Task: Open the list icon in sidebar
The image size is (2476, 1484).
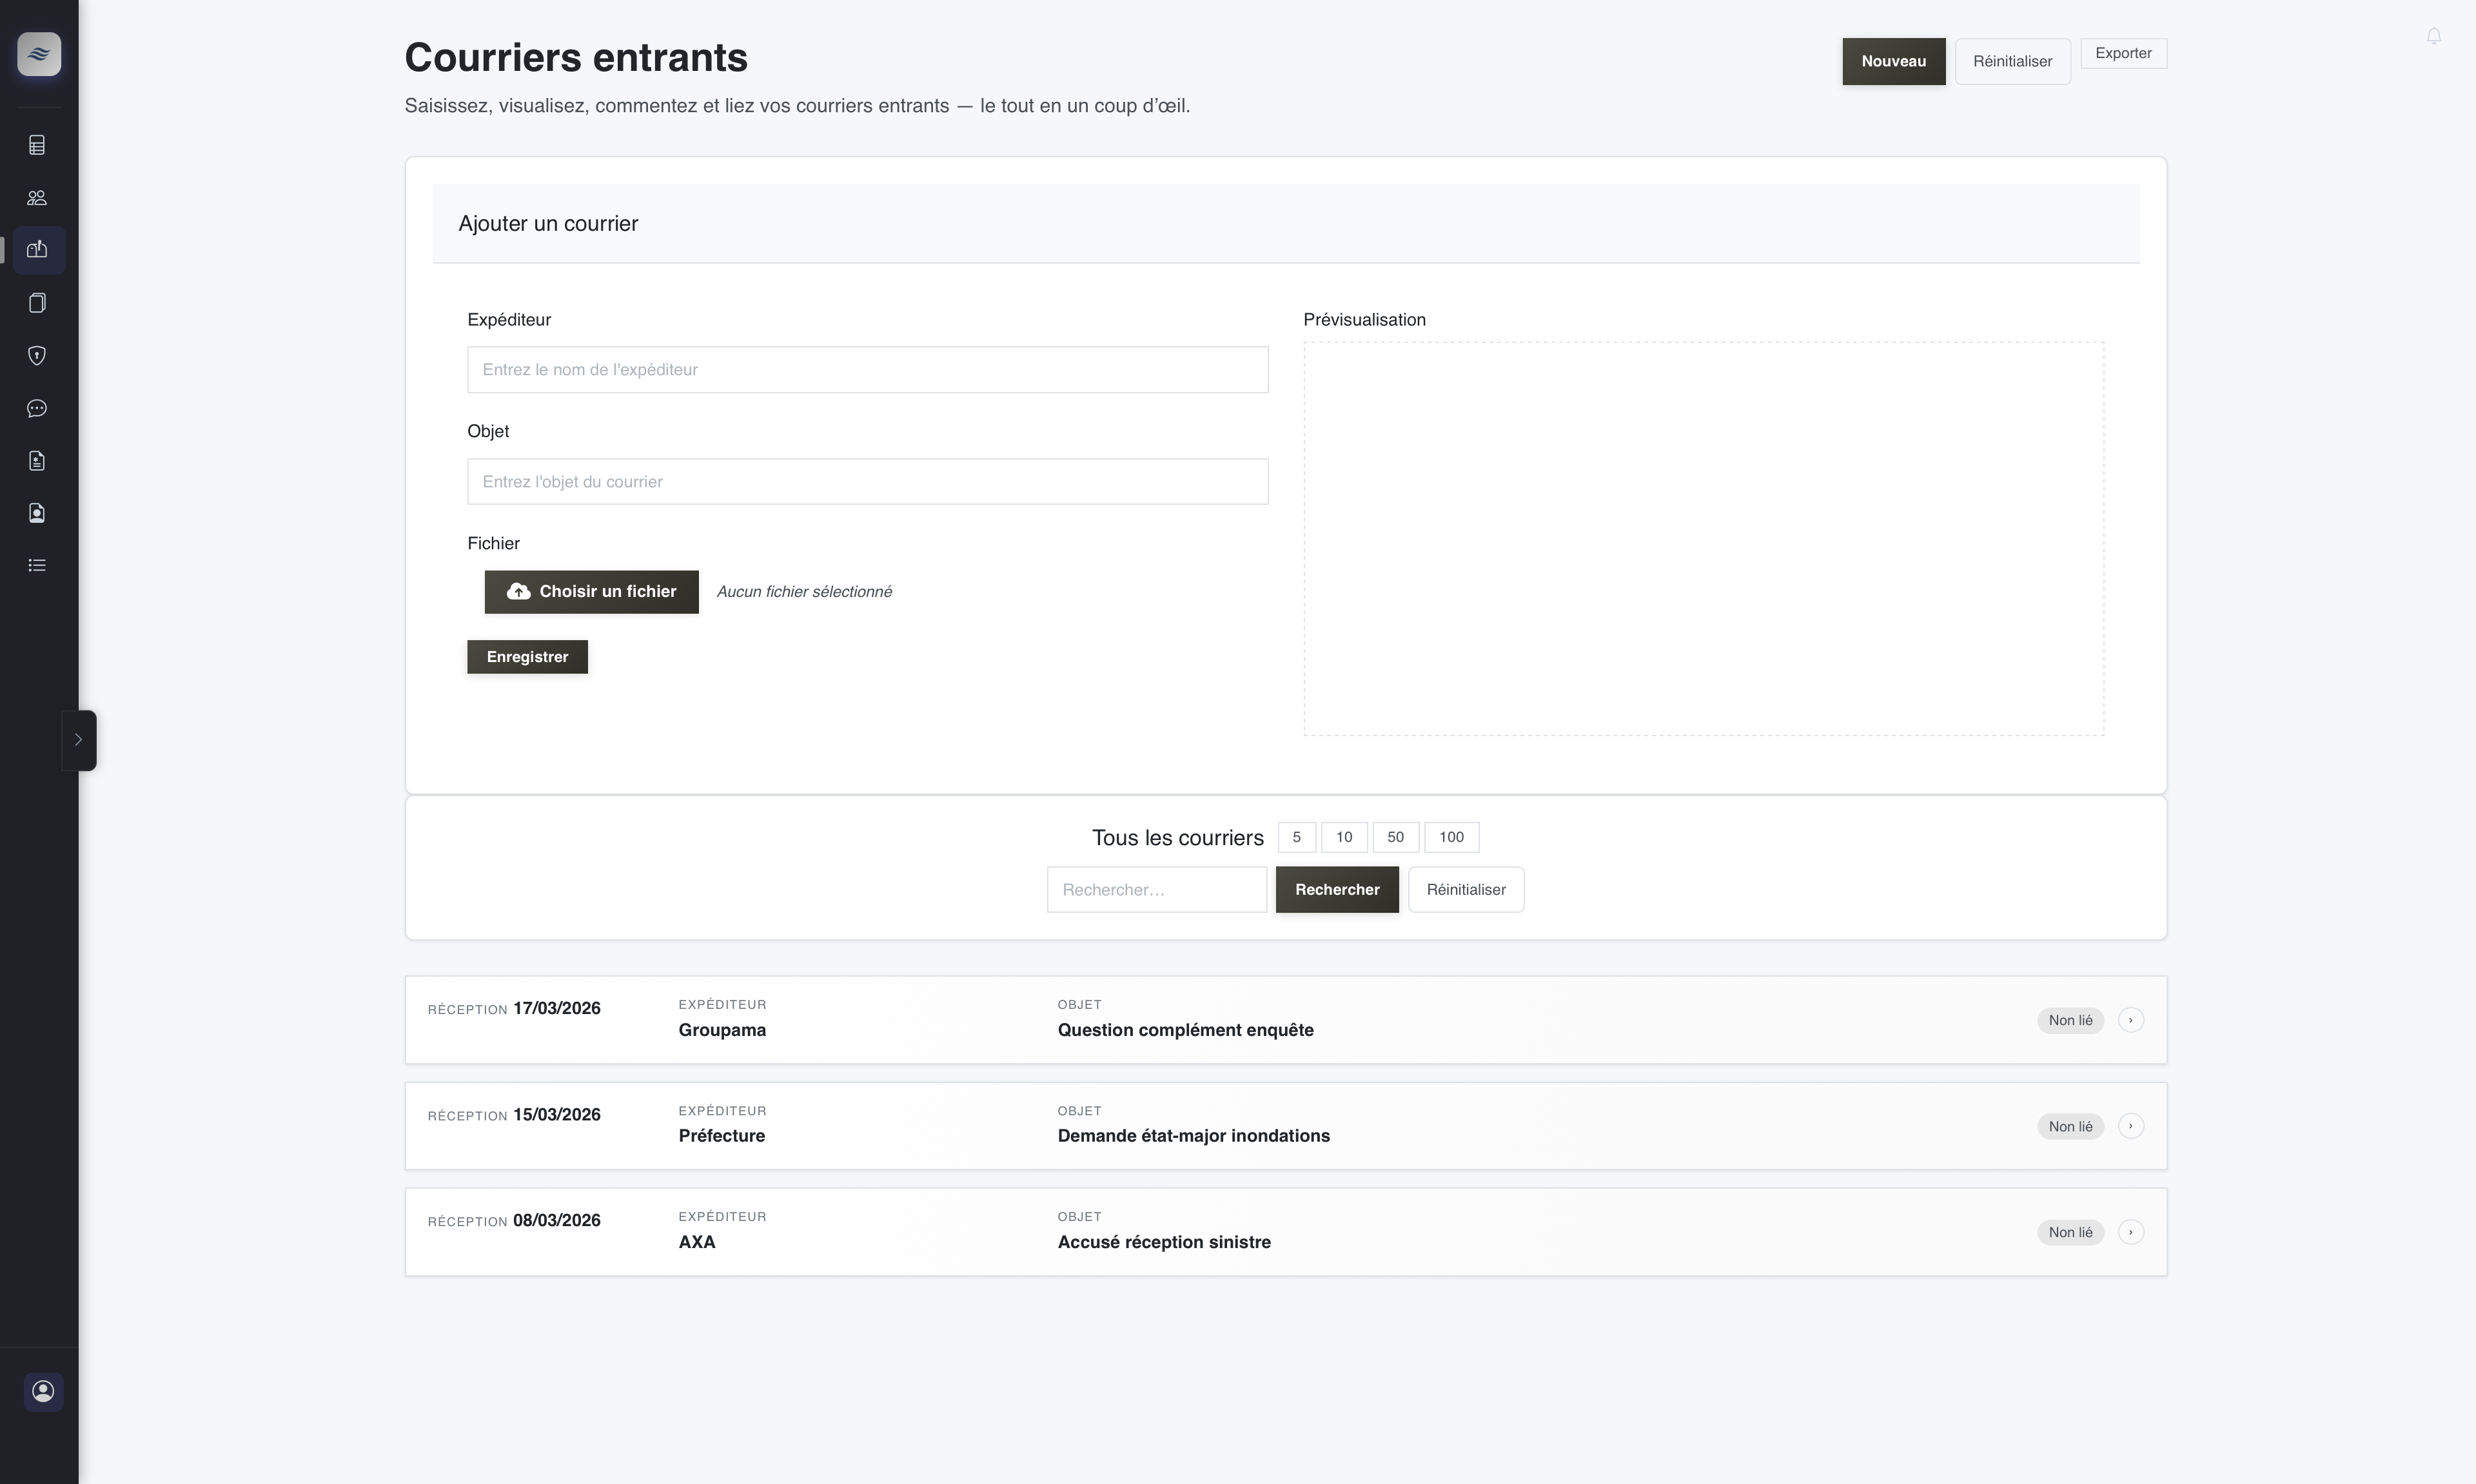Action: click(37, 566)
